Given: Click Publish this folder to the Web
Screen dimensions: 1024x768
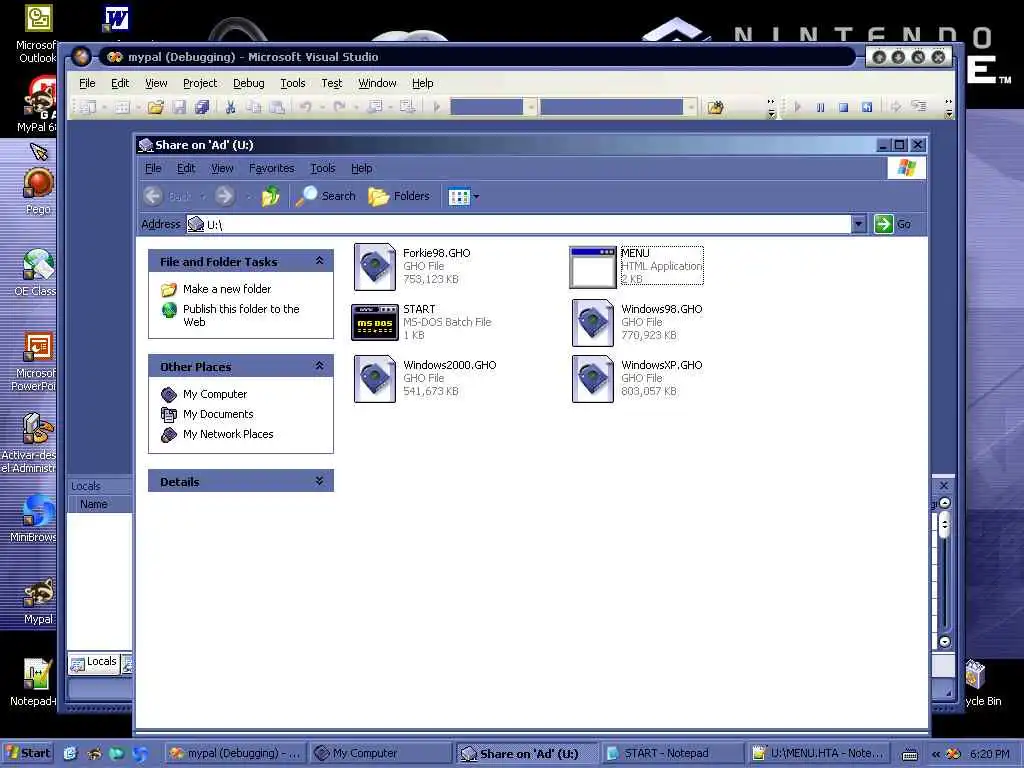Looking at the screenshot, I should tap(241, 315).
